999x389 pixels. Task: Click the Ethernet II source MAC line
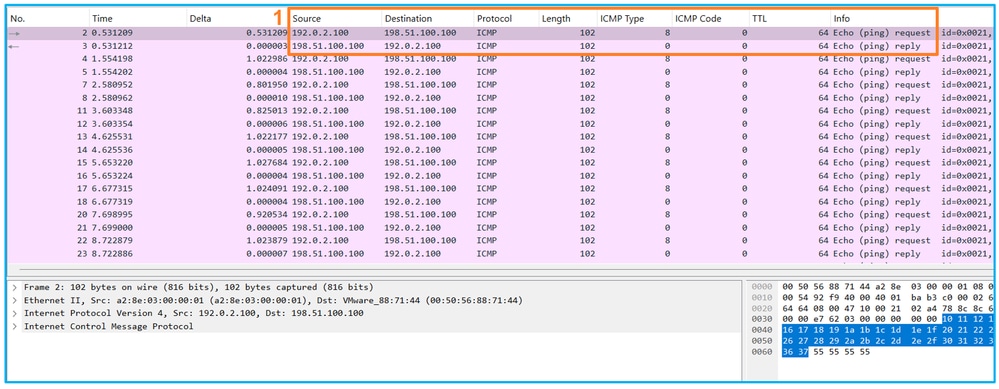point(273,301)
